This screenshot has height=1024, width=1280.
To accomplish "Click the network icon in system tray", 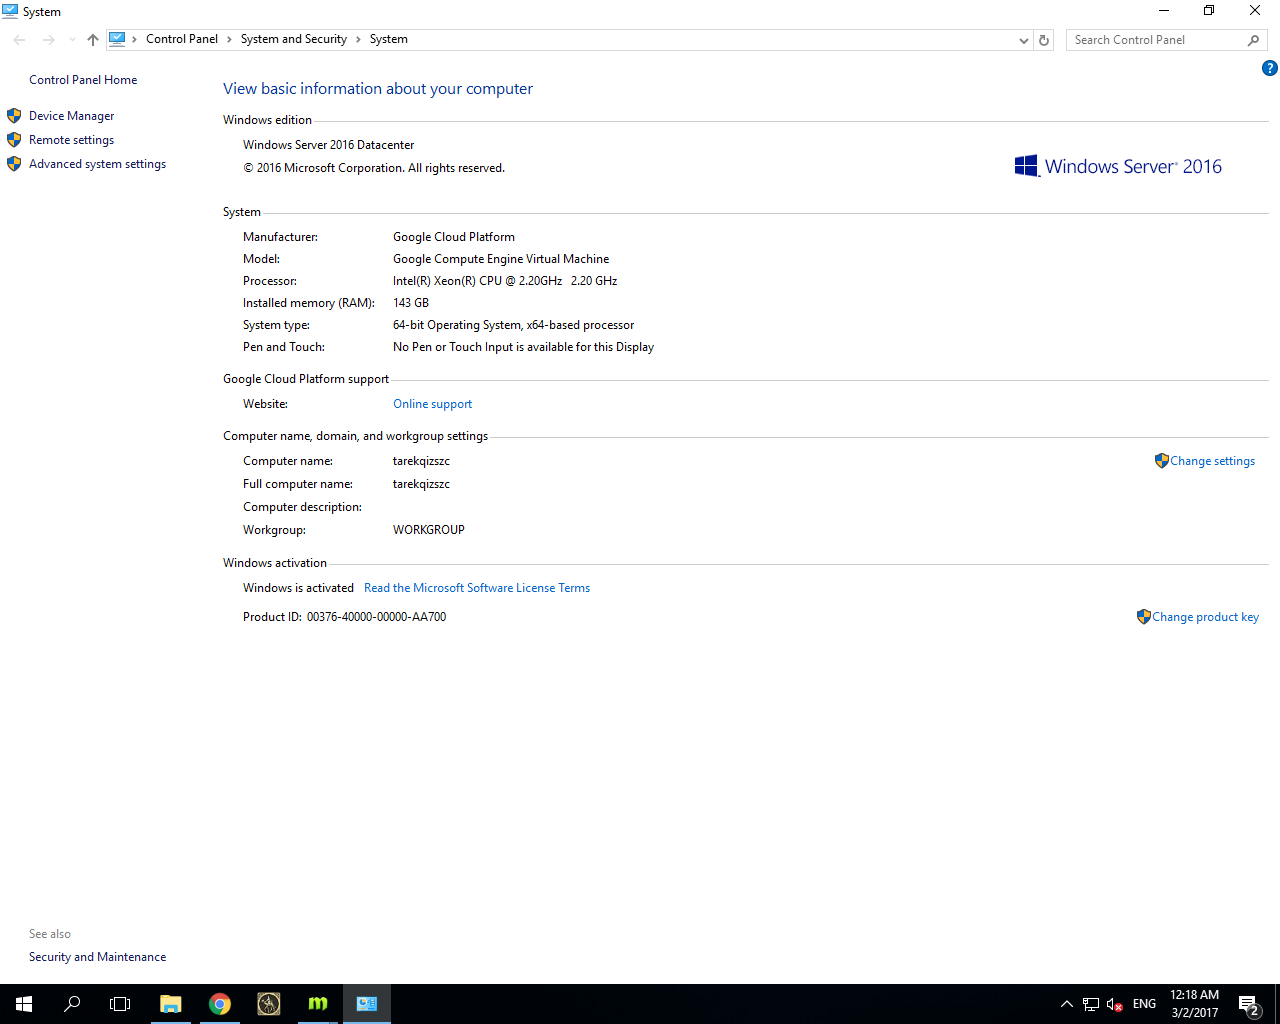I will (1091, 1004).
